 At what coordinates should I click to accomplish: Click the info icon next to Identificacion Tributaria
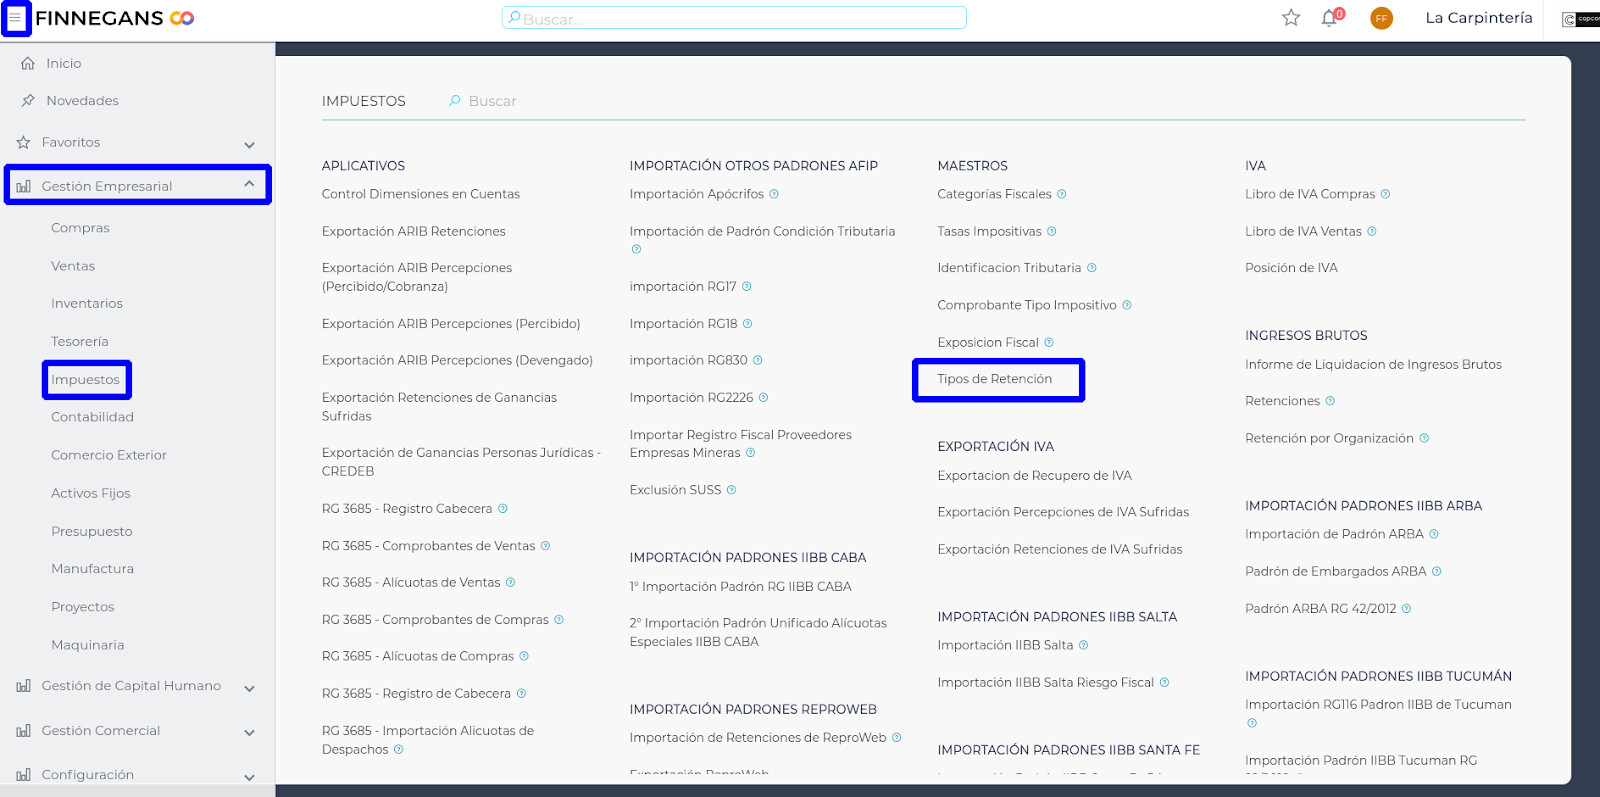coord(1092,268)
